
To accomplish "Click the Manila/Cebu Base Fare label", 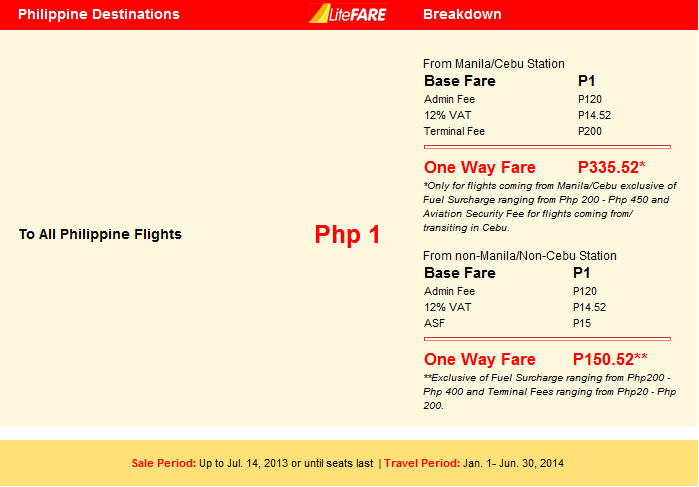I will (x=460, y=81).
